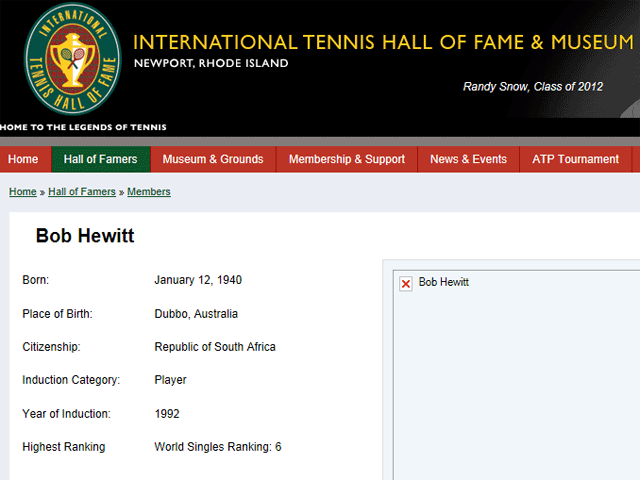Click the Home breadcrumb link

[x=23, y=192]
